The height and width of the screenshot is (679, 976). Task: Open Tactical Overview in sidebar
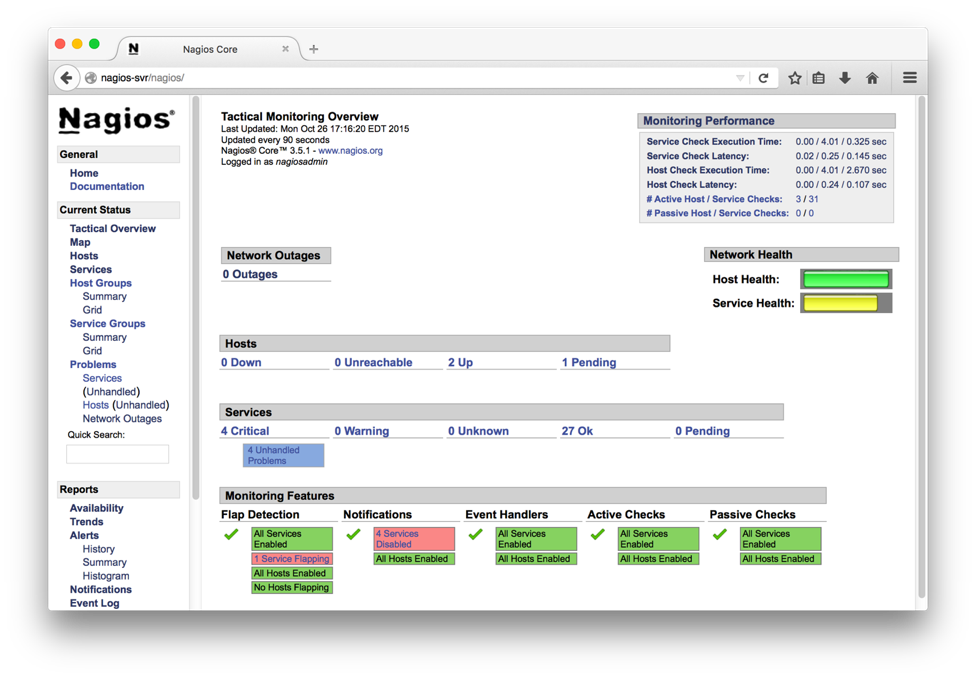pyautogui.click(x=112, y=229)
